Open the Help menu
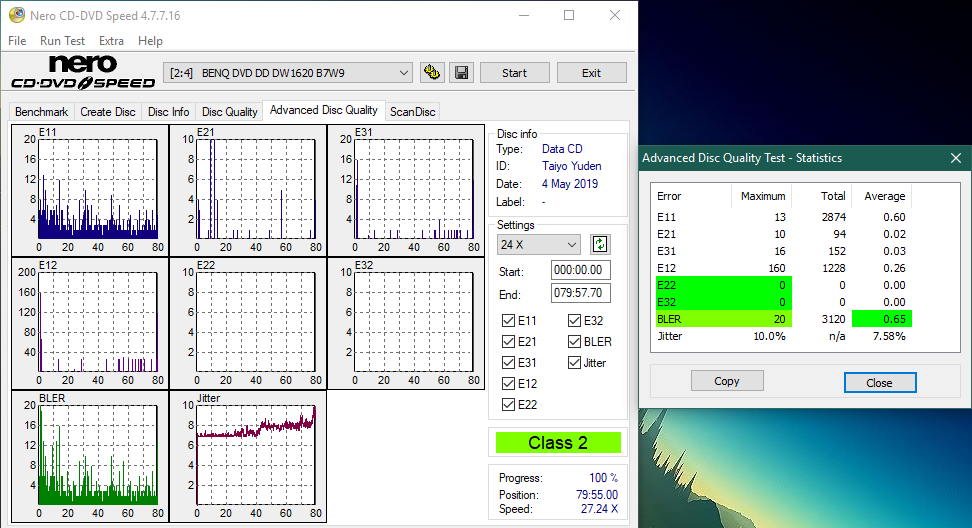 tap(150, 41)
